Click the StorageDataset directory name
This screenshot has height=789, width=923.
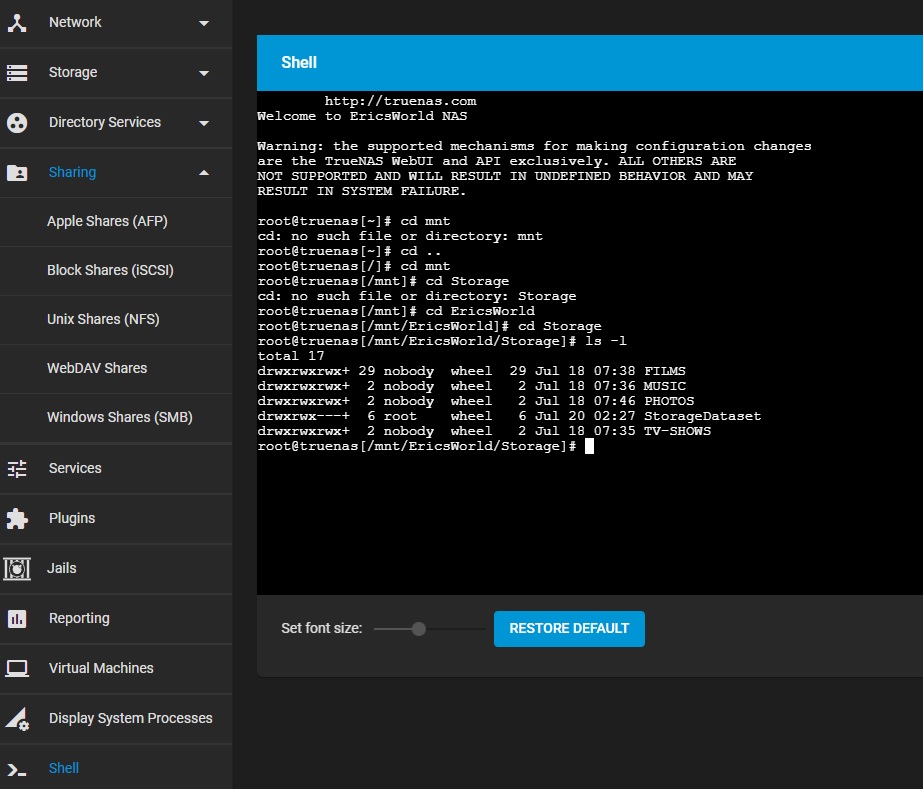702,416
